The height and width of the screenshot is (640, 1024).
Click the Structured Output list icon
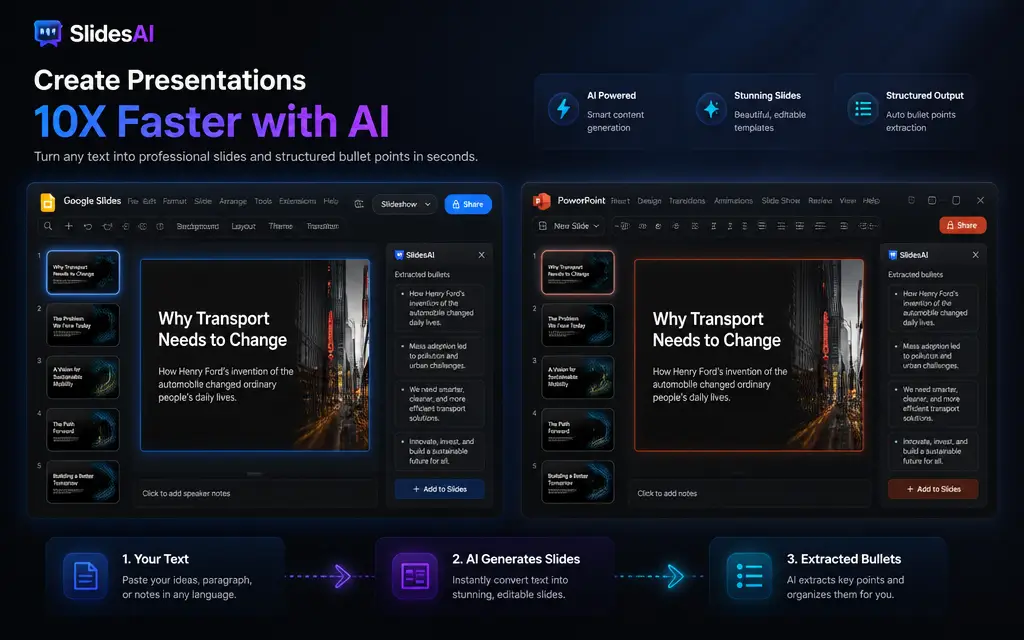(x=863, y=108)
